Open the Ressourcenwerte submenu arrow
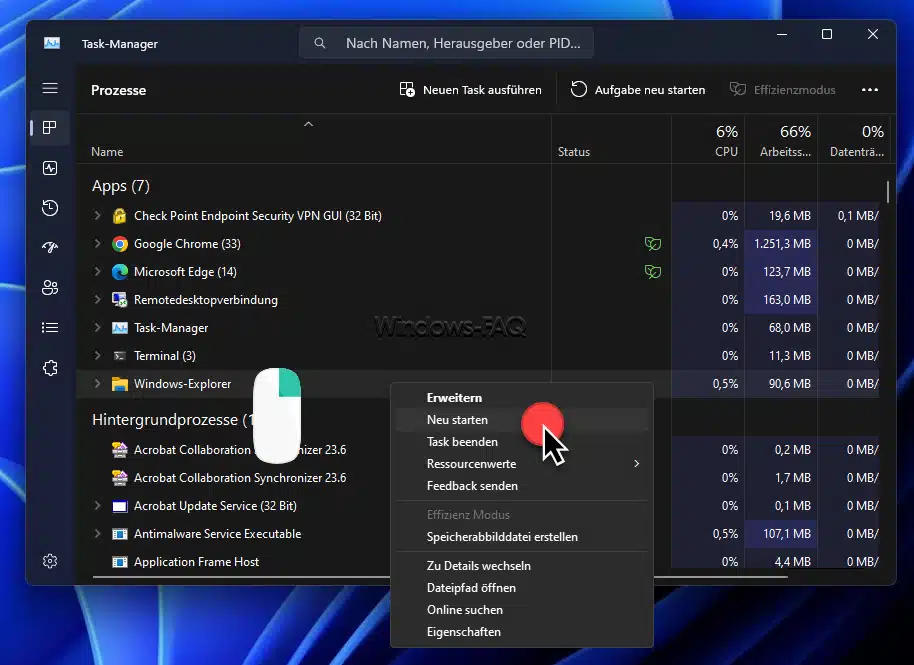The height and width of the screenshot is (665, 914). tap(637, 464)
